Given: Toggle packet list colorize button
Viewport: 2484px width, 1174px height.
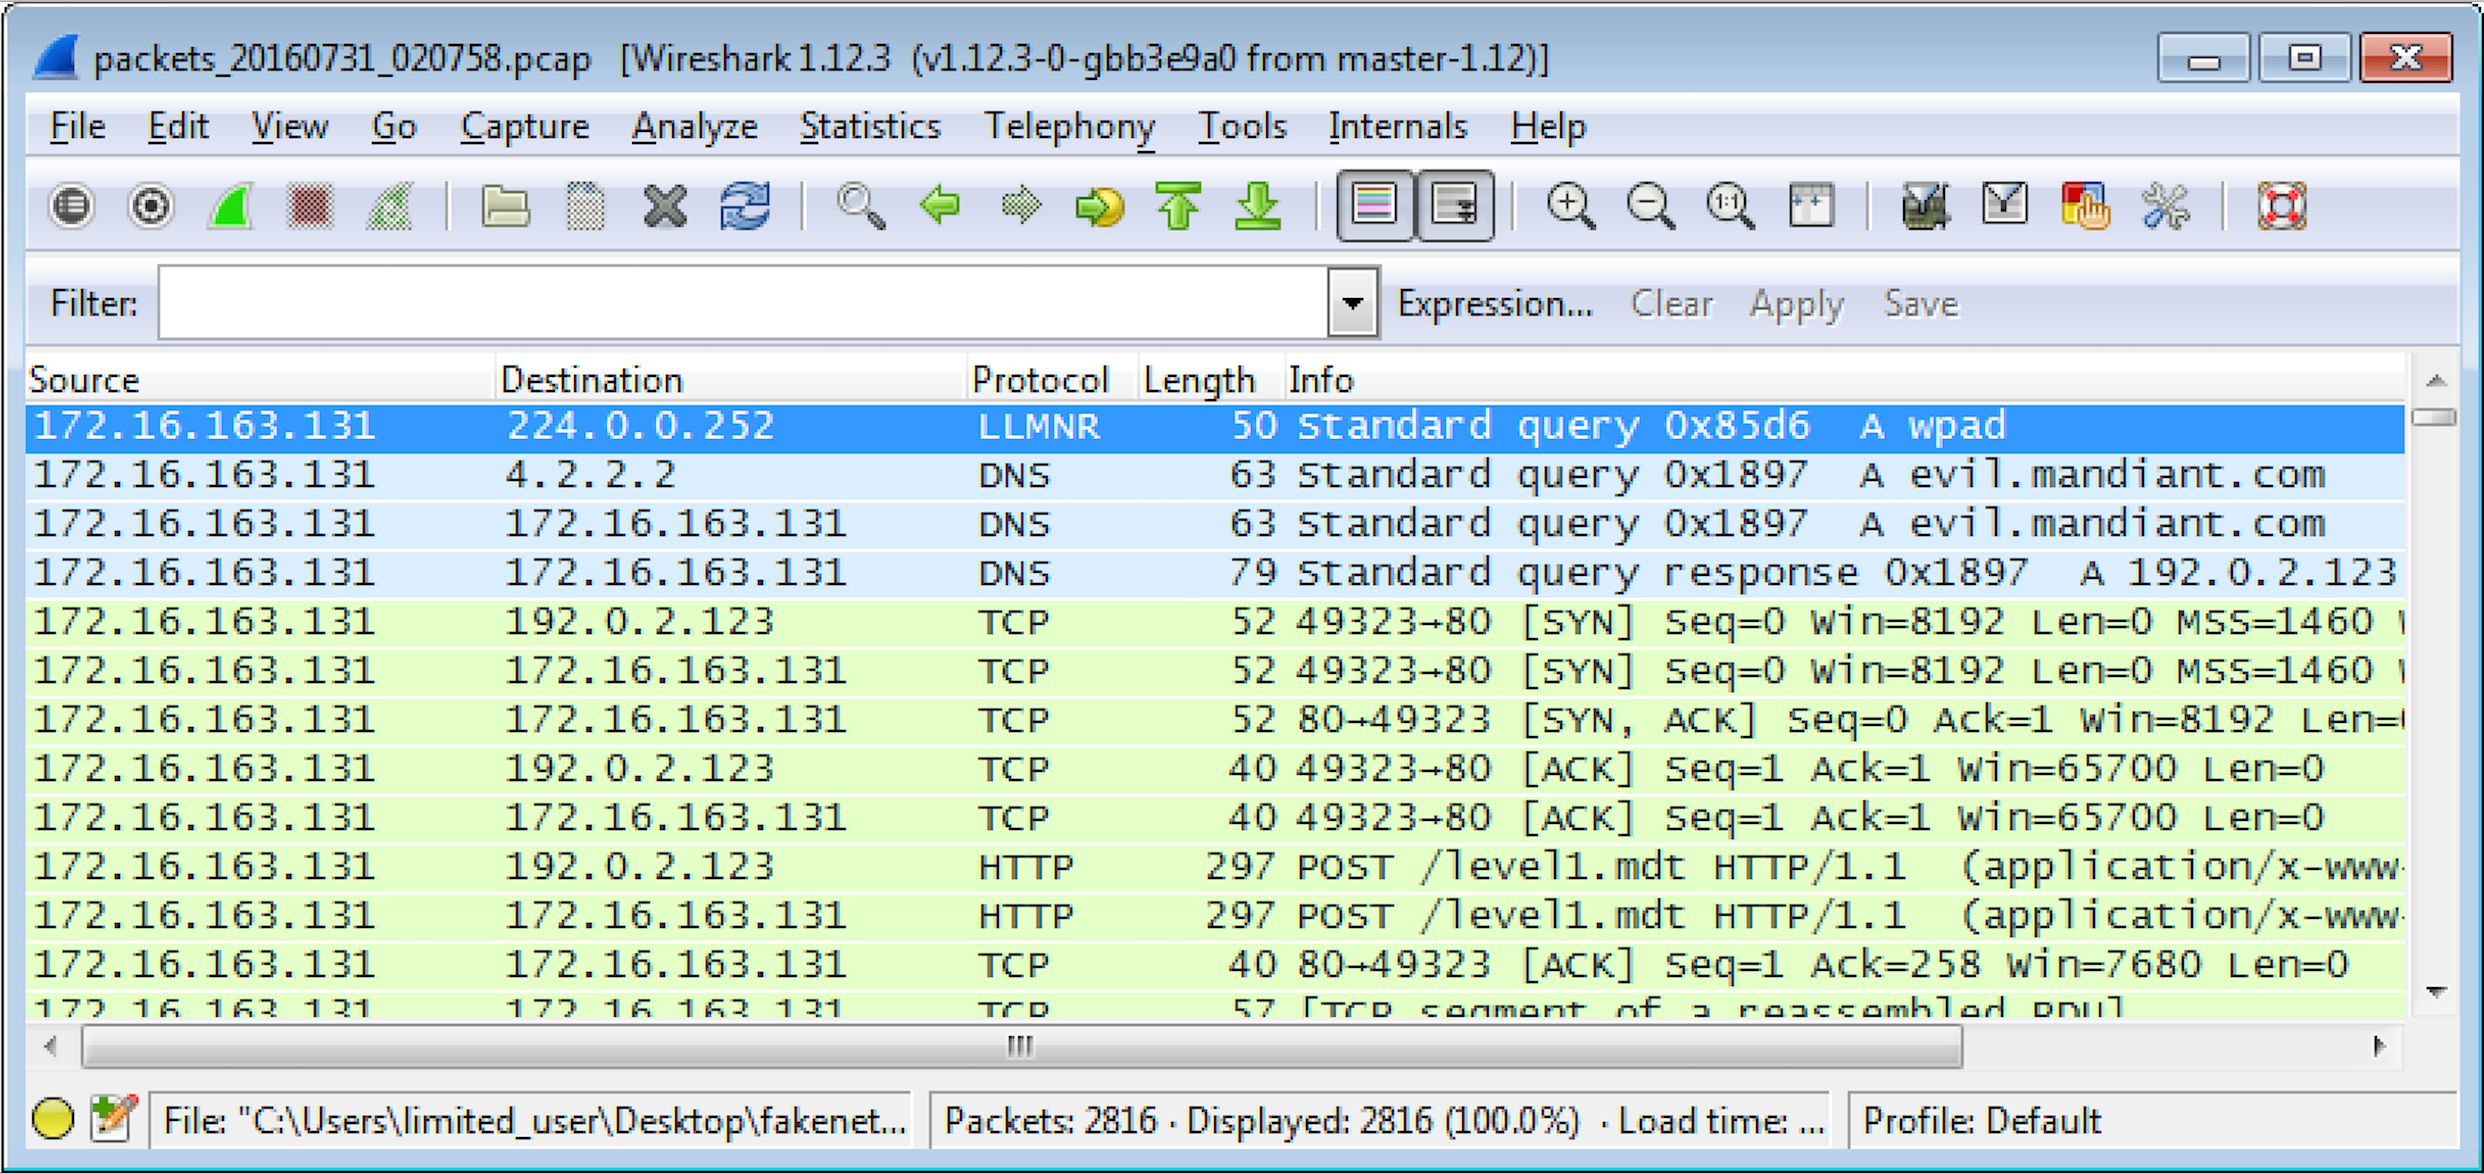Looking at the screenshot, I should click(x=1375, y=206).
